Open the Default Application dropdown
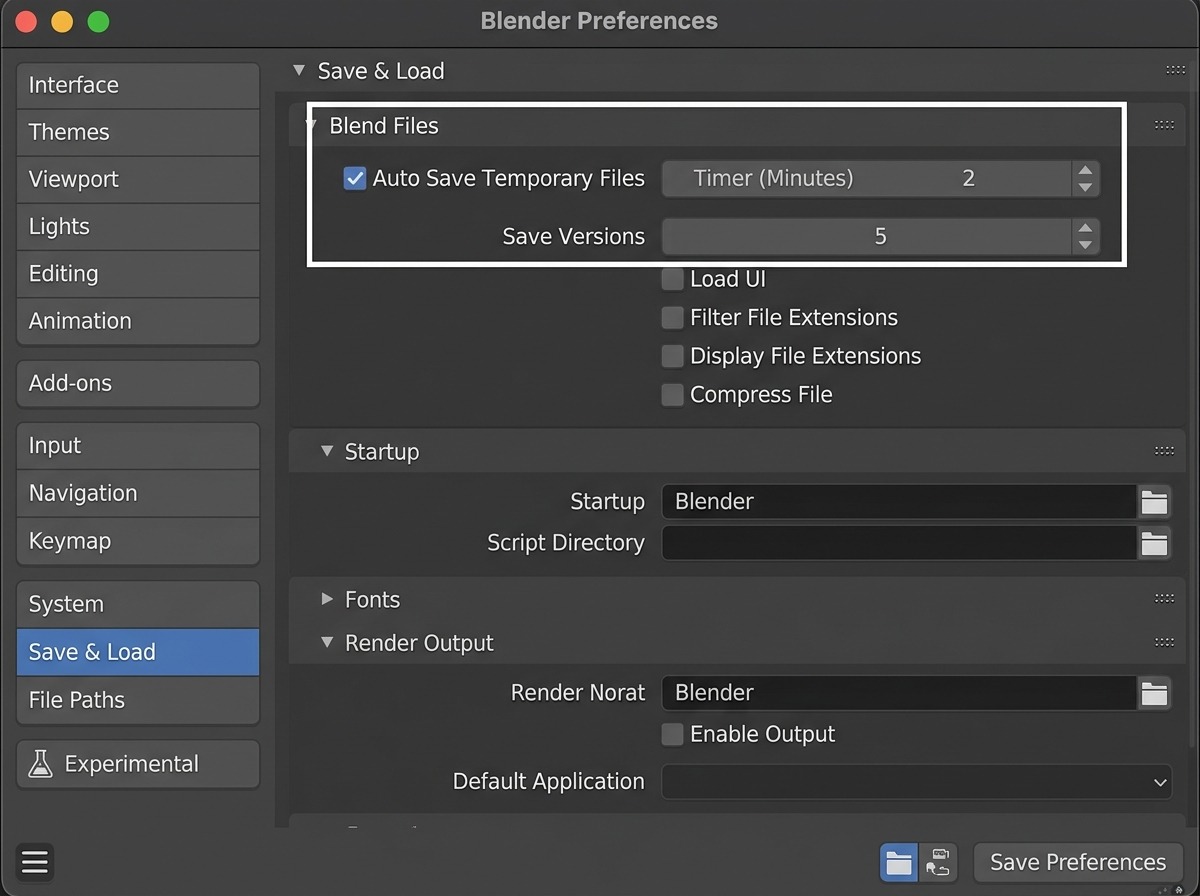 (x=916, y=782)
